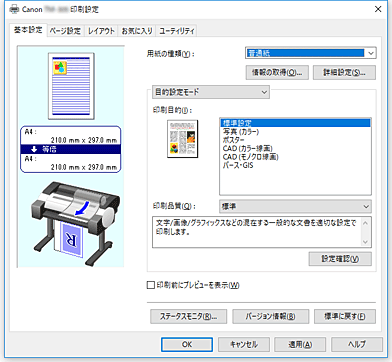The width and height of the screenshot is (392, 362).
Task: Open 詳細設定 for paper type
Action: click(344, 72)
